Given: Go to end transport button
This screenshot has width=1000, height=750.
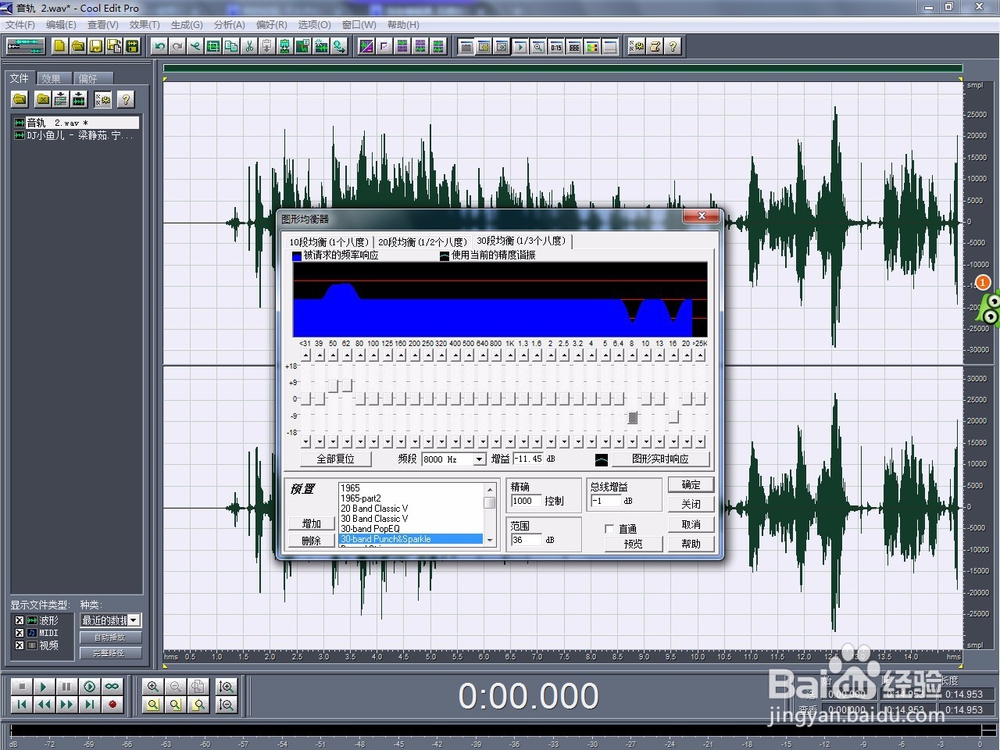Looking at the screenshot, I should [89, 705].
